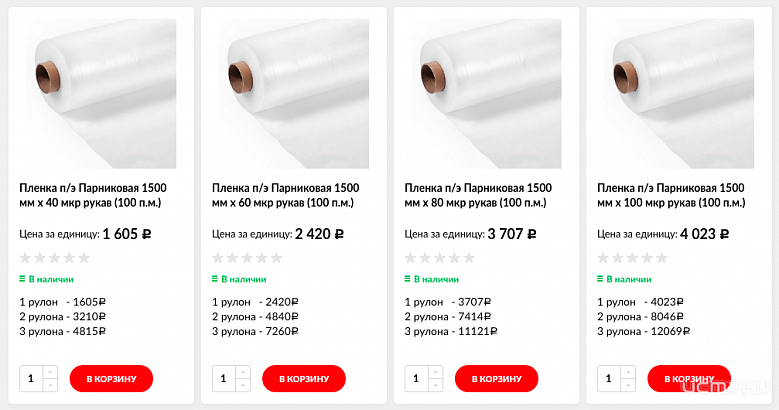Image resolution: width=779 pixels, height=410 pixels.
Task: Increase quantity for the 40 мкр film
Action: (x=51, y=373)
